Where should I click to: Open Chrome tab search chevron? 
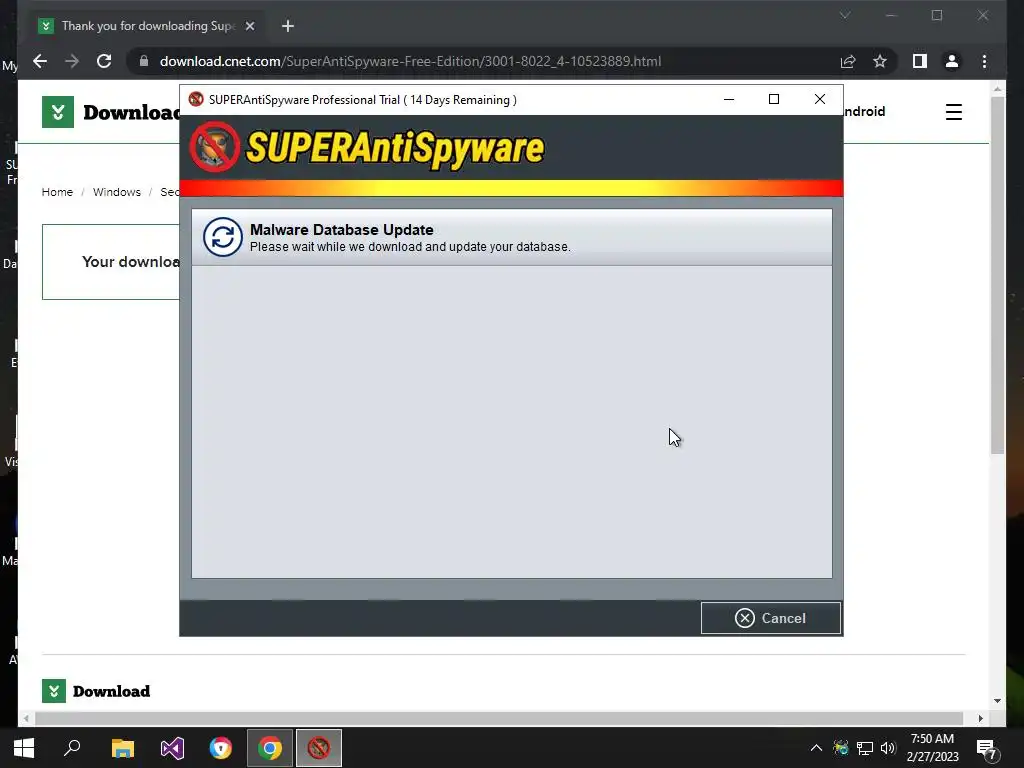pyautogui.click(x=844, y=15)
